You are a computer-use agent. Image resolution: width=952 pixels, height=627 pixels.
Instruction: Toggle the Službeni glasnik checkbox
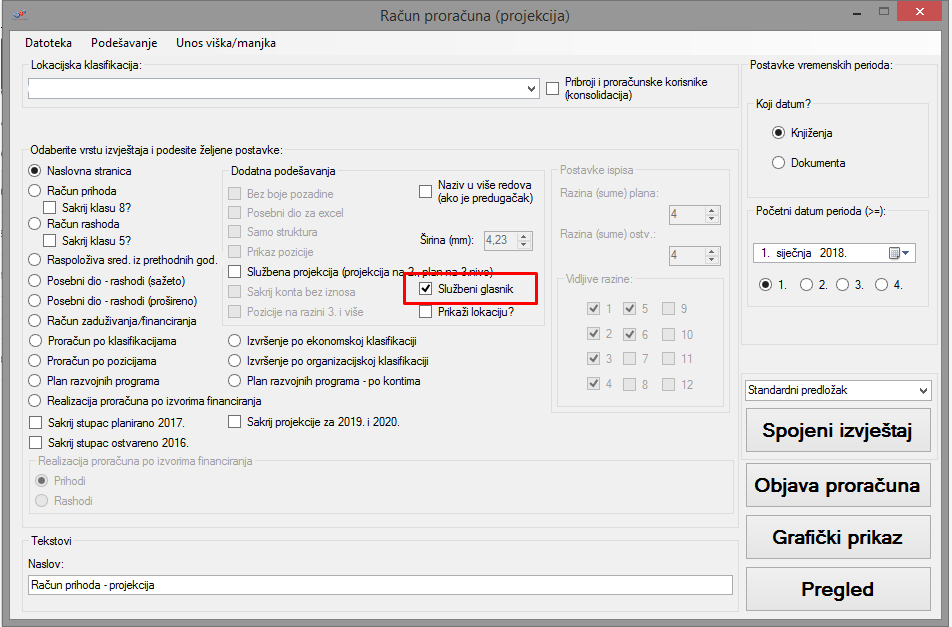426,289
